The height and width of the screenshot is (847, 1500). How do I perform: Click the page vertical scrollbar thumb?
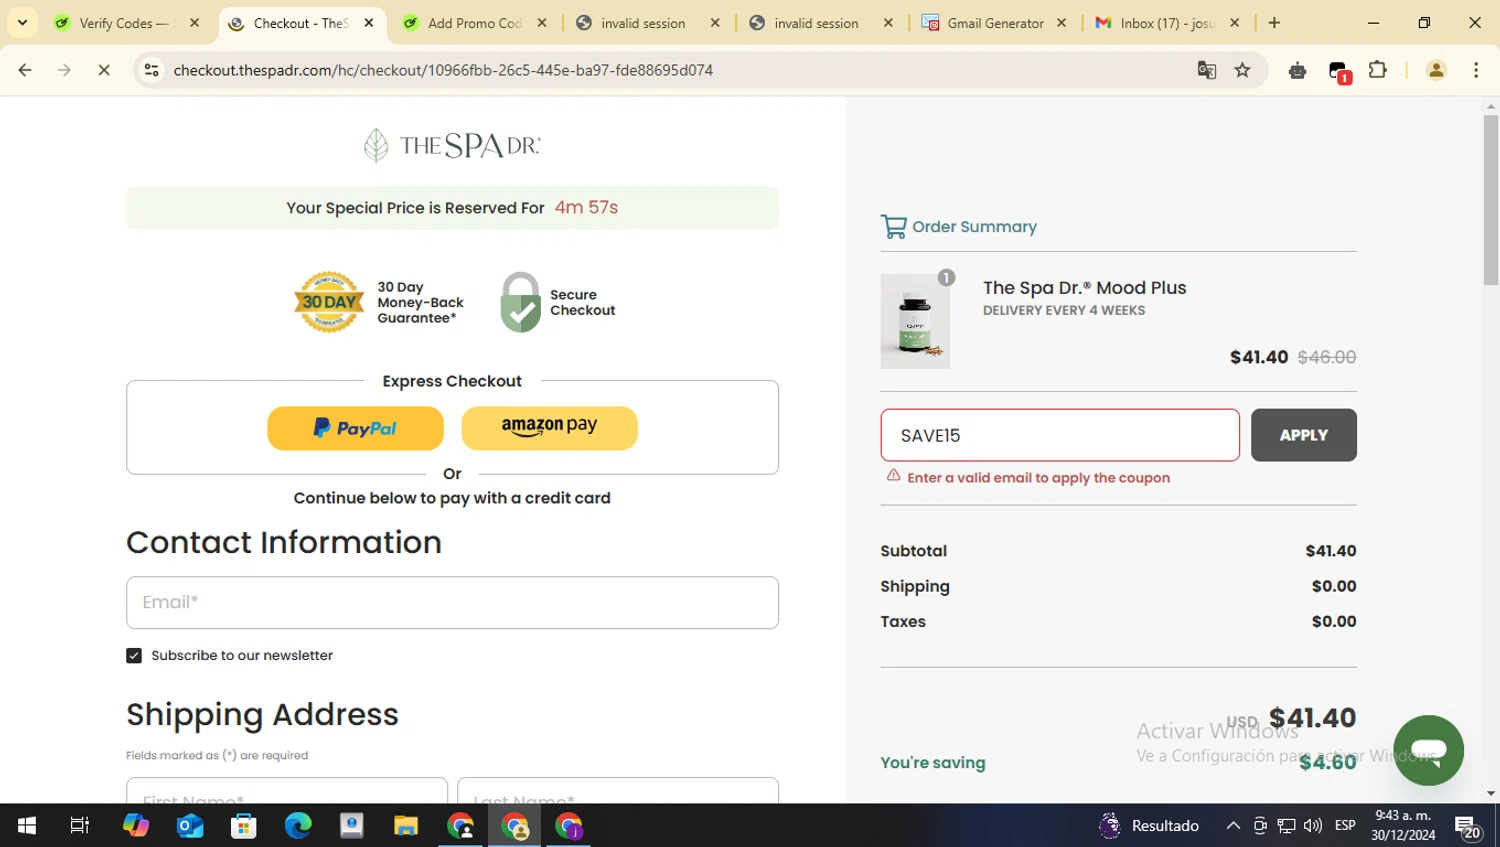pos(1491,200)
